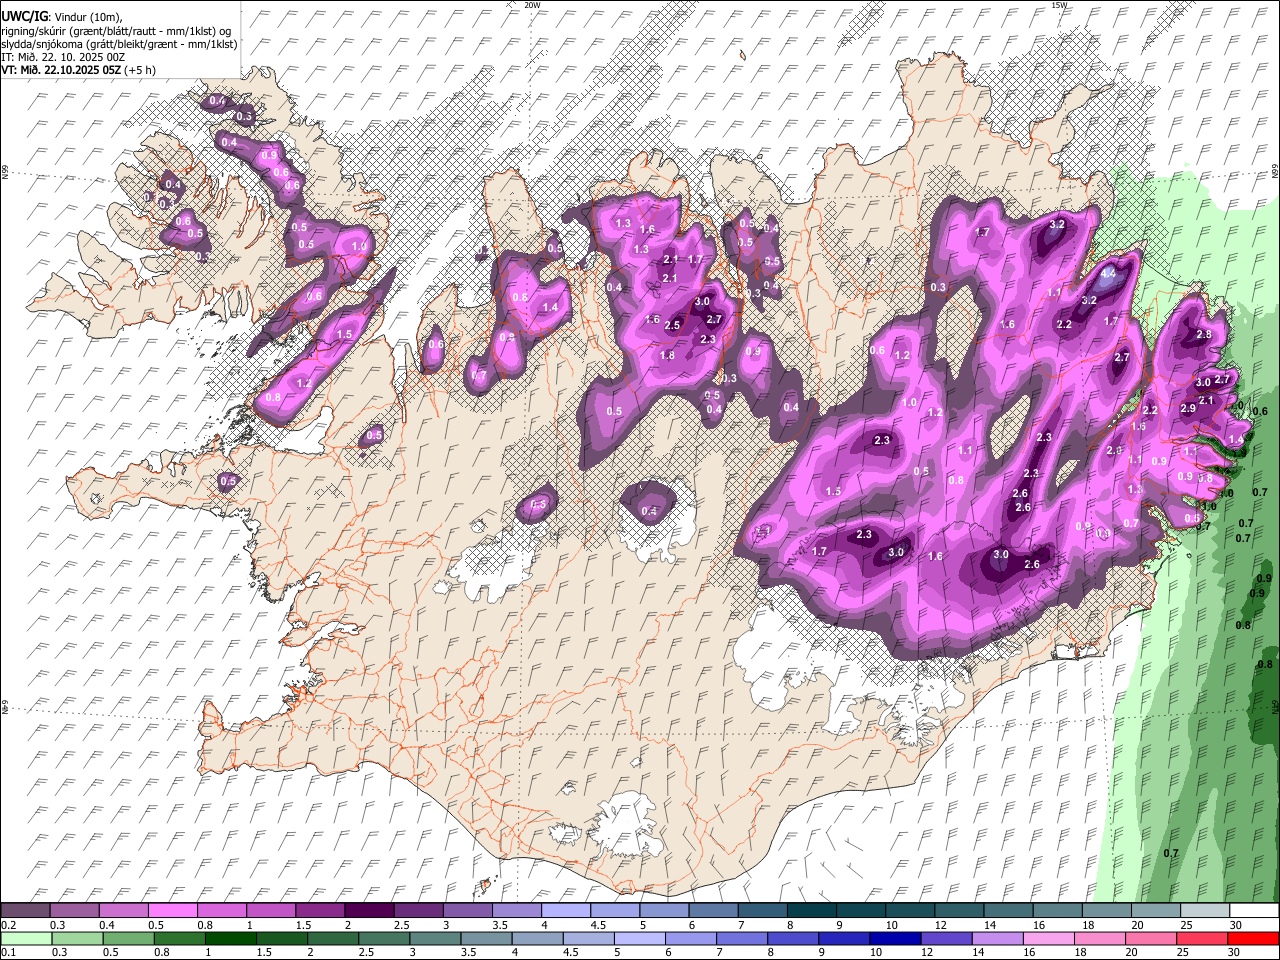The height and width of the screenshot is (960, 1280).
Task: Pick the pale lavender 4 swatch in upper snow scale
Action: (x=565, y=911)
